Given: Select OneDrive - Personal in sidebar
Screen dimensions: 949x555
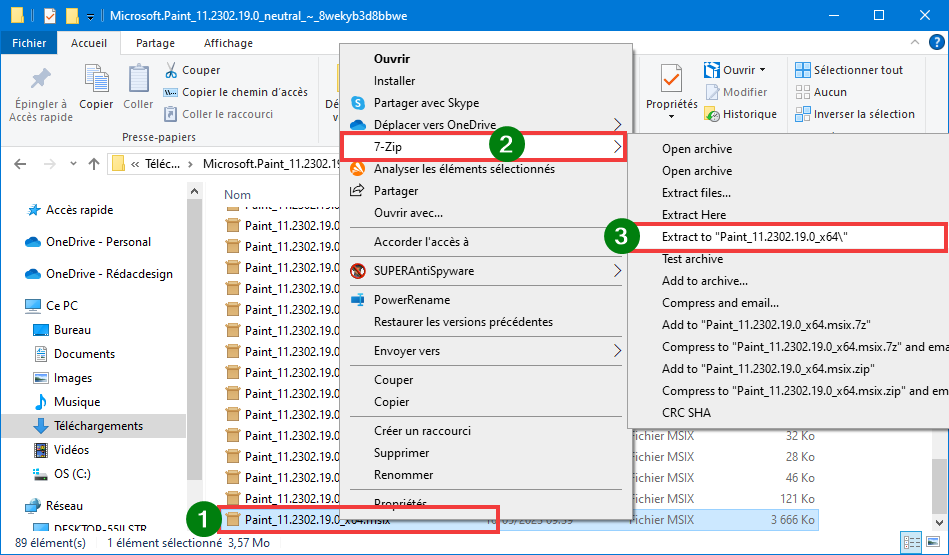Looking at the screenshot, I should tap(88, 242).
